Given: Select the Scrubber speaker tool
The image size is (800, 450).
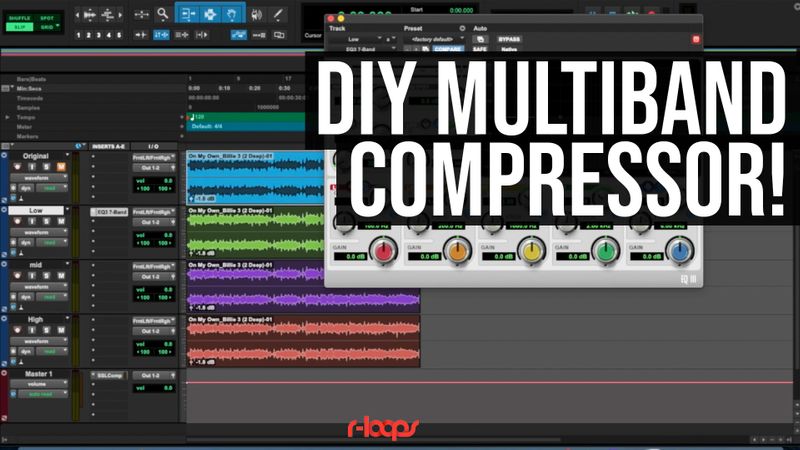Looking at the screenshot, I should (x=256, y=14).
